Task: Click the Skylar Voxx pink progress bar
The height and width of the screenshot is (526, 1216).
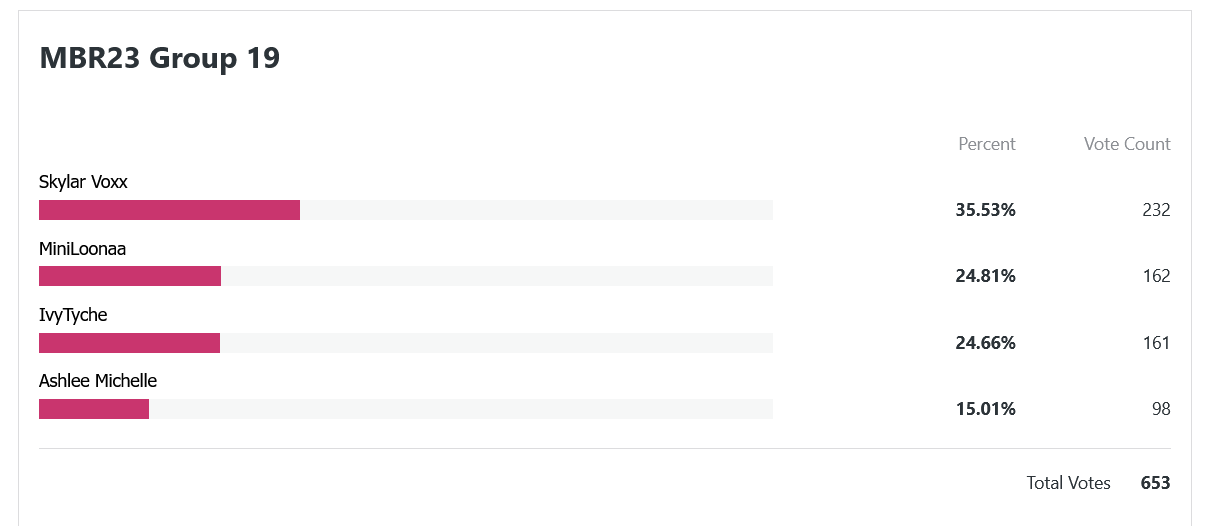Action: point(169,210)
